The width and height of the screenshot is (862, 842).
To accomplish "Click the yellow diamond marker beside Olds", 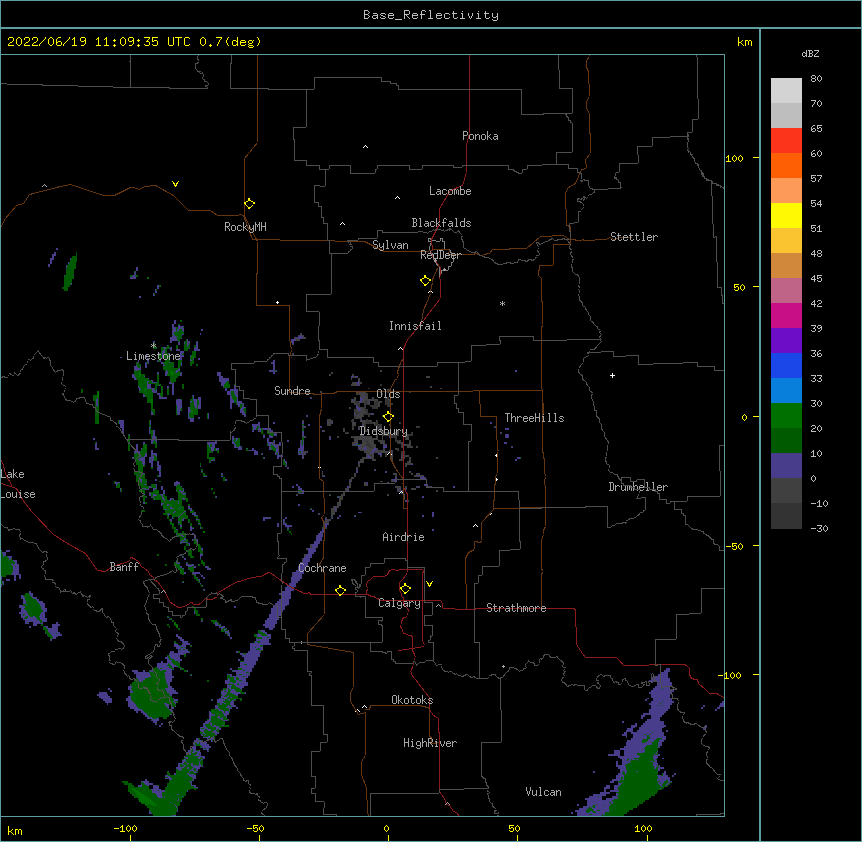I will point(388,417).
